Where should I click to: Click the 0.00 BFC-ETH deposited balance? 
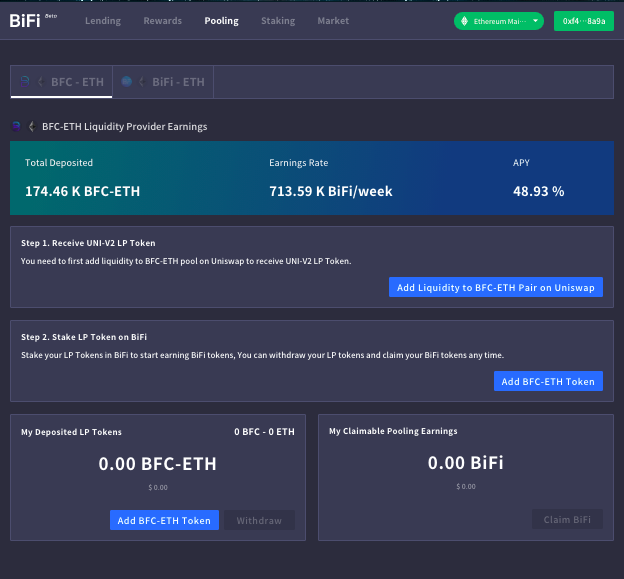(x=158, y=464)
